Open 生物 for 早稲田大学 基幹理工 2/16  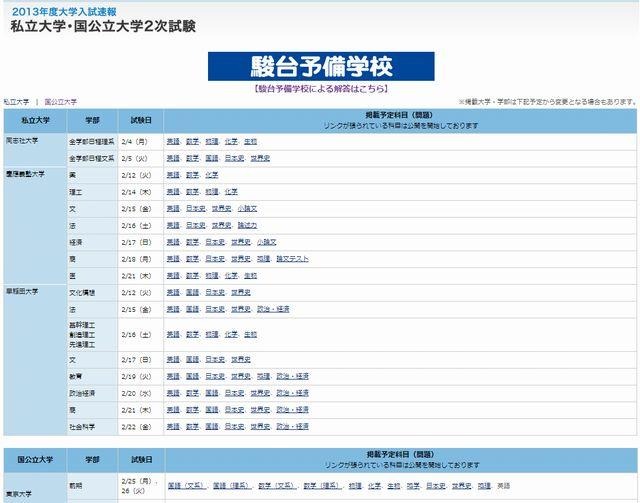pyautogui.click(x=250, y=334)
